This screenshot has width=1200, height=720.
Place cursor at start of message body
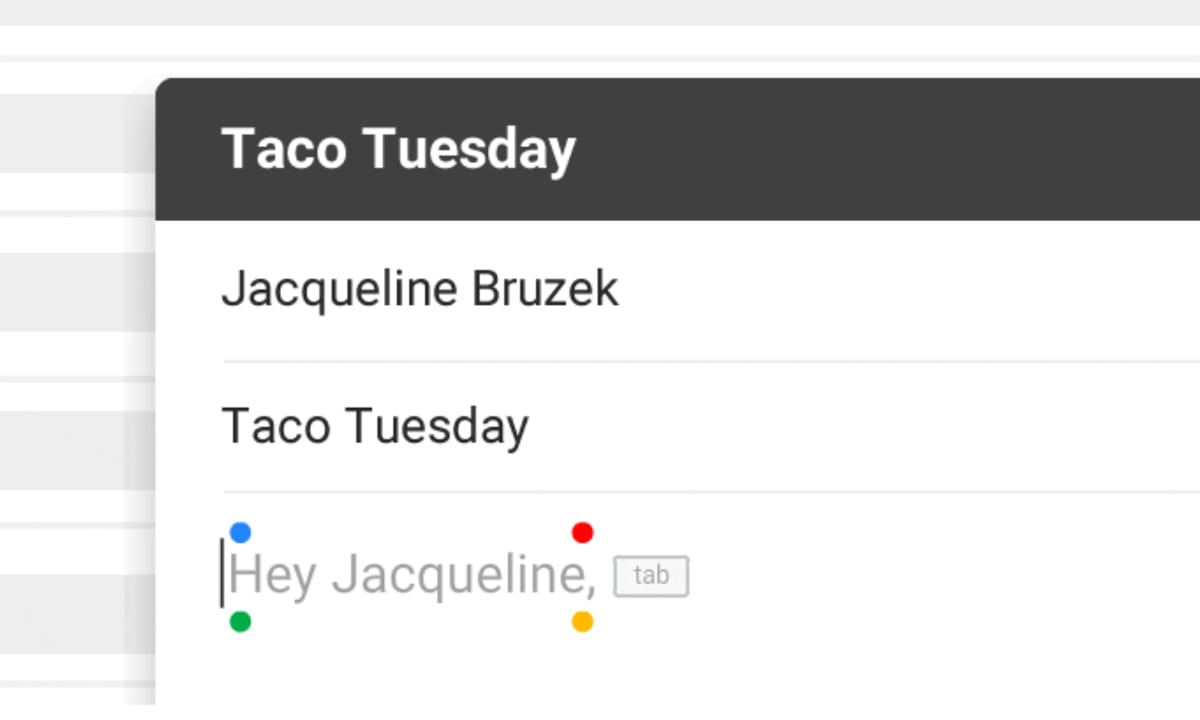[x=223, y=575]
